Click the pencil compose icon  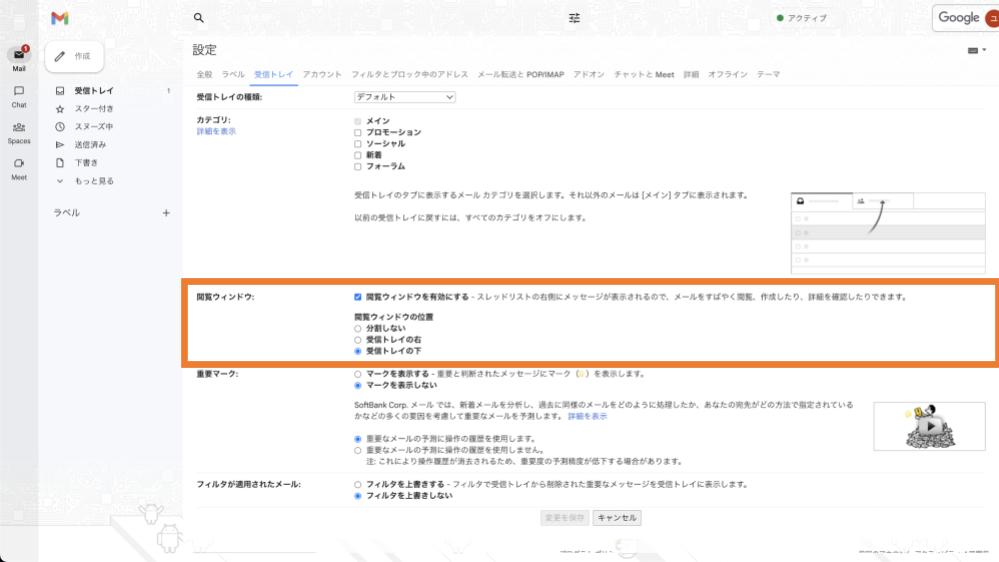tap(60, 56)
